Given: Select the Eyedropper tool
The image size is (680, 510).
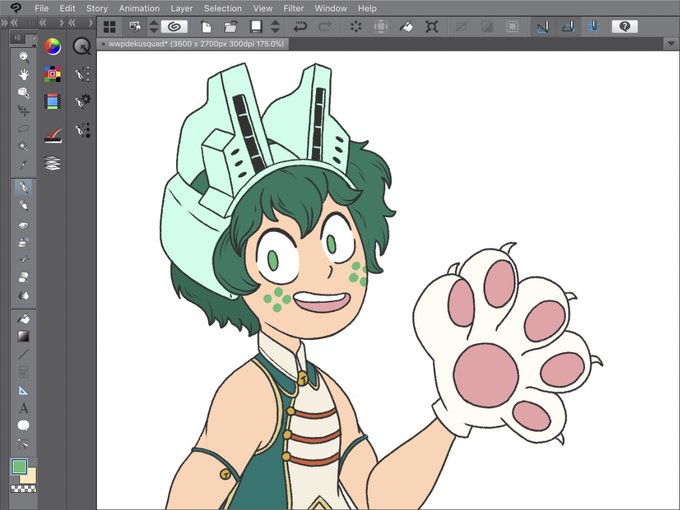Looking at the screenshot, I should (23, 164).
